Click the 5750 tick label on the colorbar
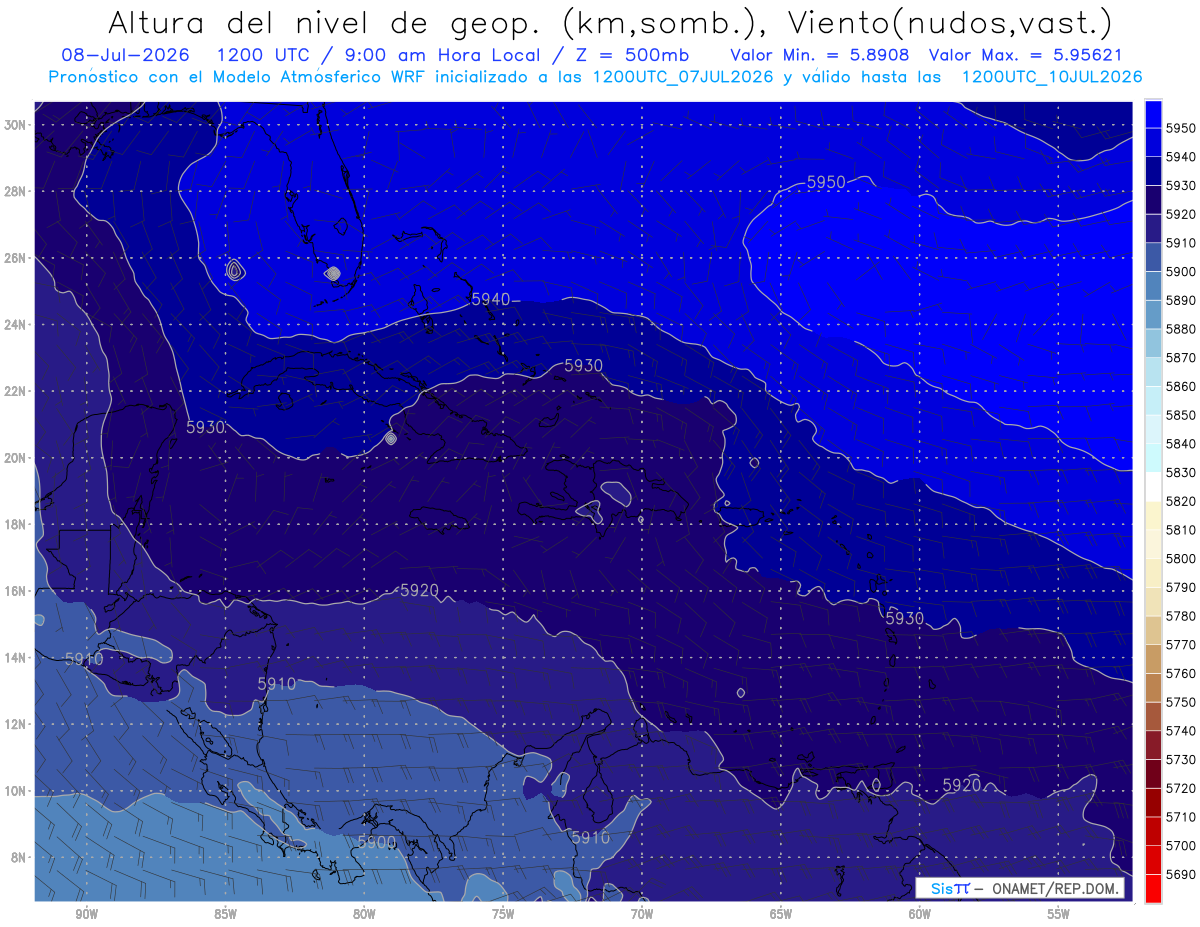 (x=1181, y=702)
